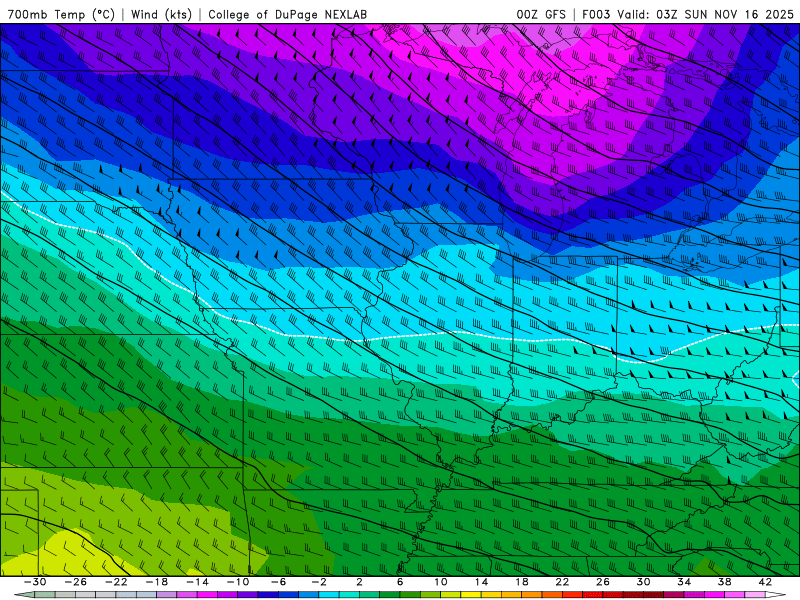
Task: Click the -6 color scale label
Action: (x=279, y=582)
